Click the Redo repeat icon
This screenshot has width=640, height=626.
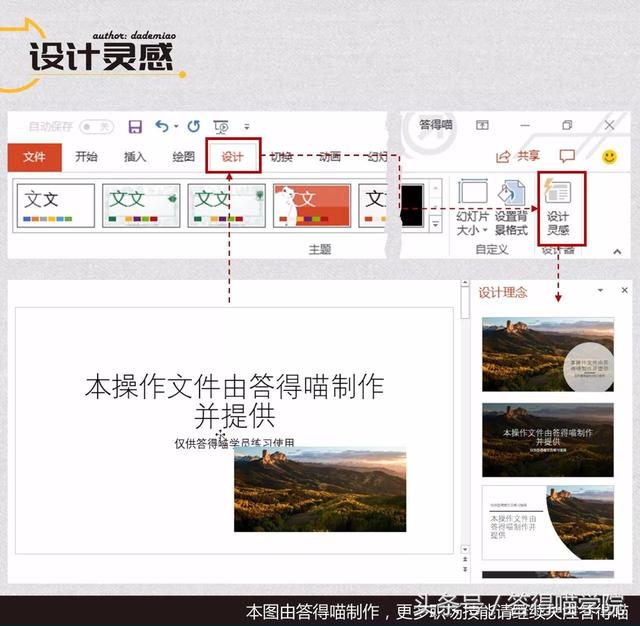click(x=193, y=127)
